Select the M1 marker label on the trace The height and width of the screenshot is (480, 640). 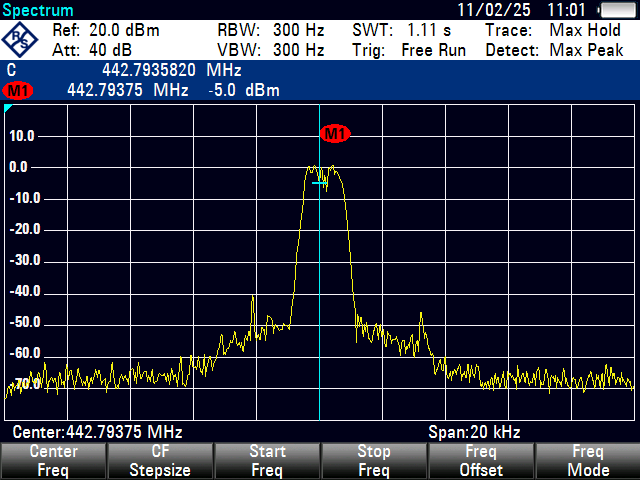coord(335,133)
